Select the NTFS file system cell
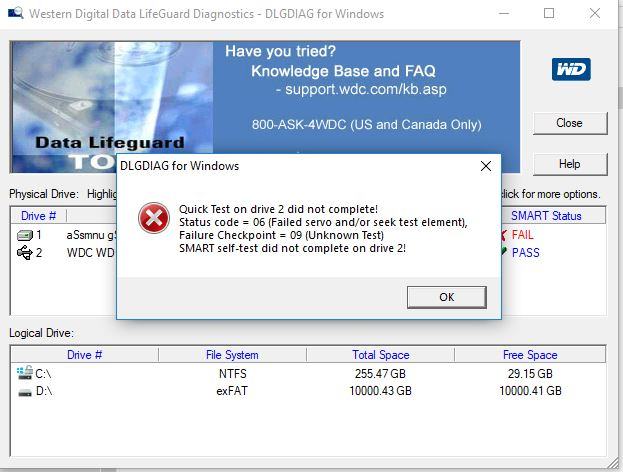Image resolution: width=623 pixels, height=472 pixels. (232, 373)
